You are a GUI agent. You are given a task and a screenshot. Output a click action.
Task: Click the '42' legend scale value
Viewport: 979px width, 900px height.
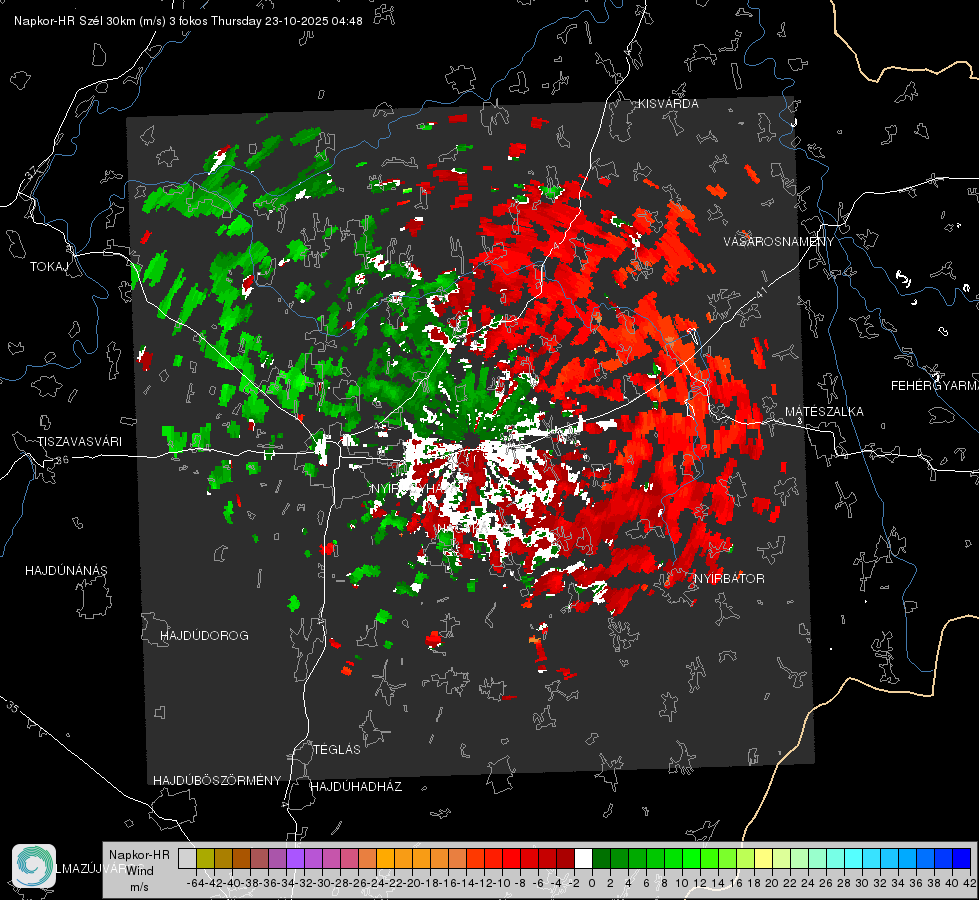[x=970, y=883]
